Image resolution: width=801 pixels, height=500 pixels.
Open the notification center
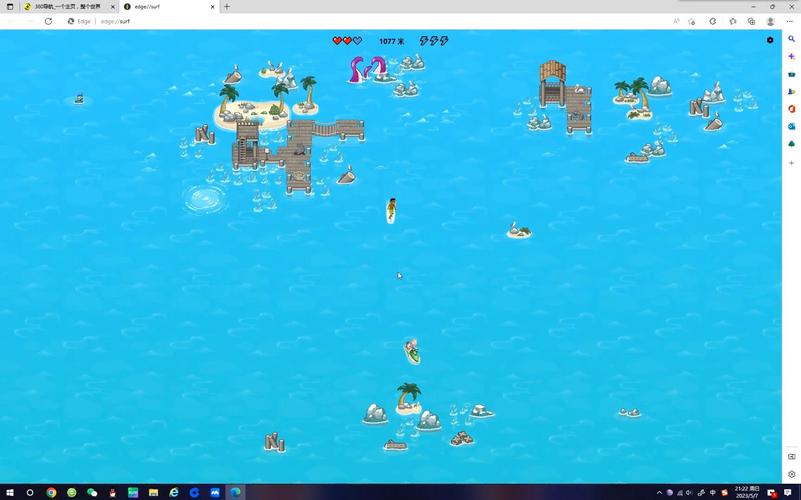(788, 492)
